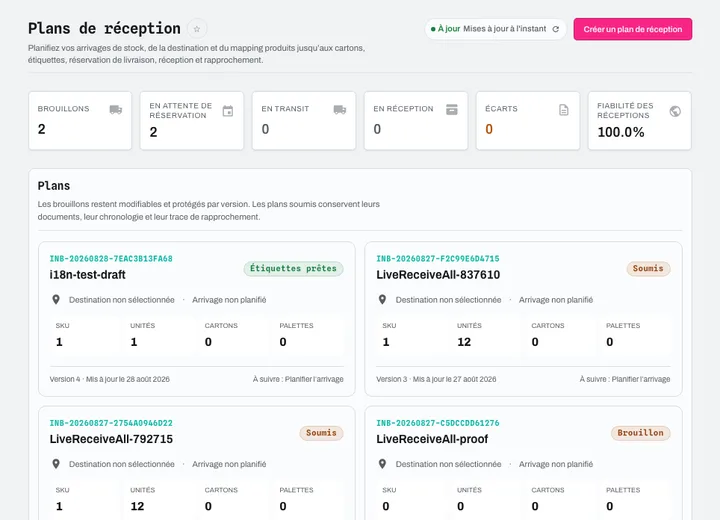This screenshot has width=720, height=520.
Task: Open the LiveReceiveAll-837610 plan
Action: point(438,275)
